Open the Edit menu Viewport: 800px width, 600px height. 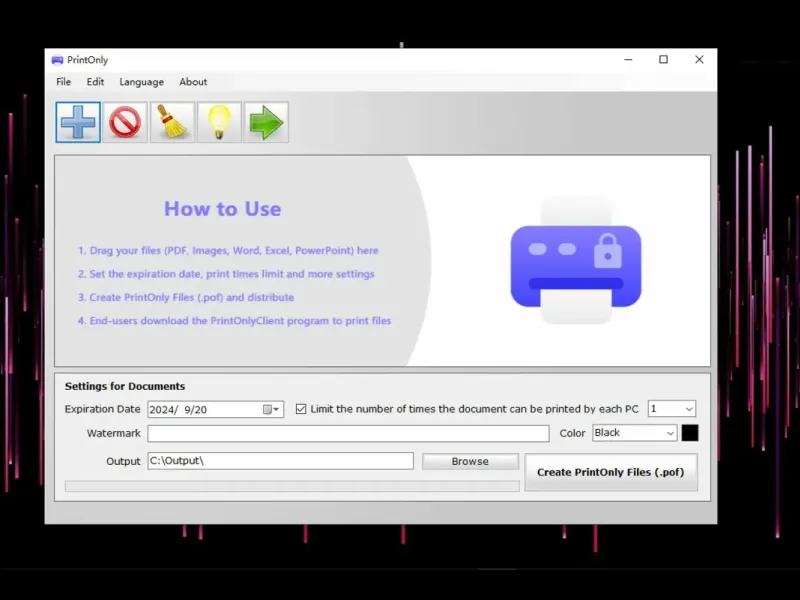pyautogui.click(x=95, y=82)
